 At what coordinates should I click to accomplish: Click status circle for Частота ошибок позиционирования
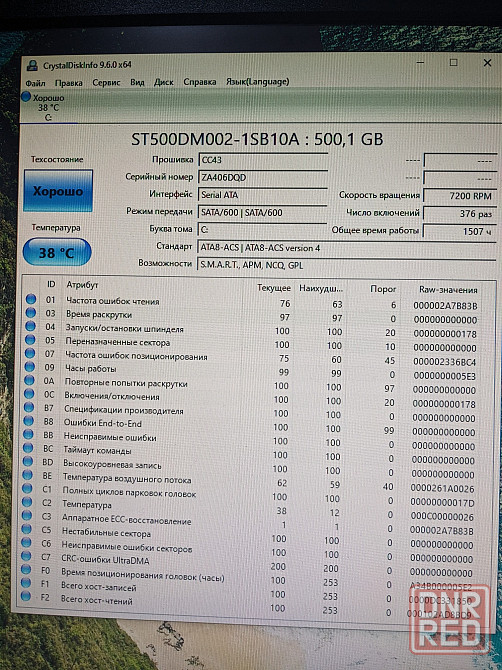tap(29, 353)
